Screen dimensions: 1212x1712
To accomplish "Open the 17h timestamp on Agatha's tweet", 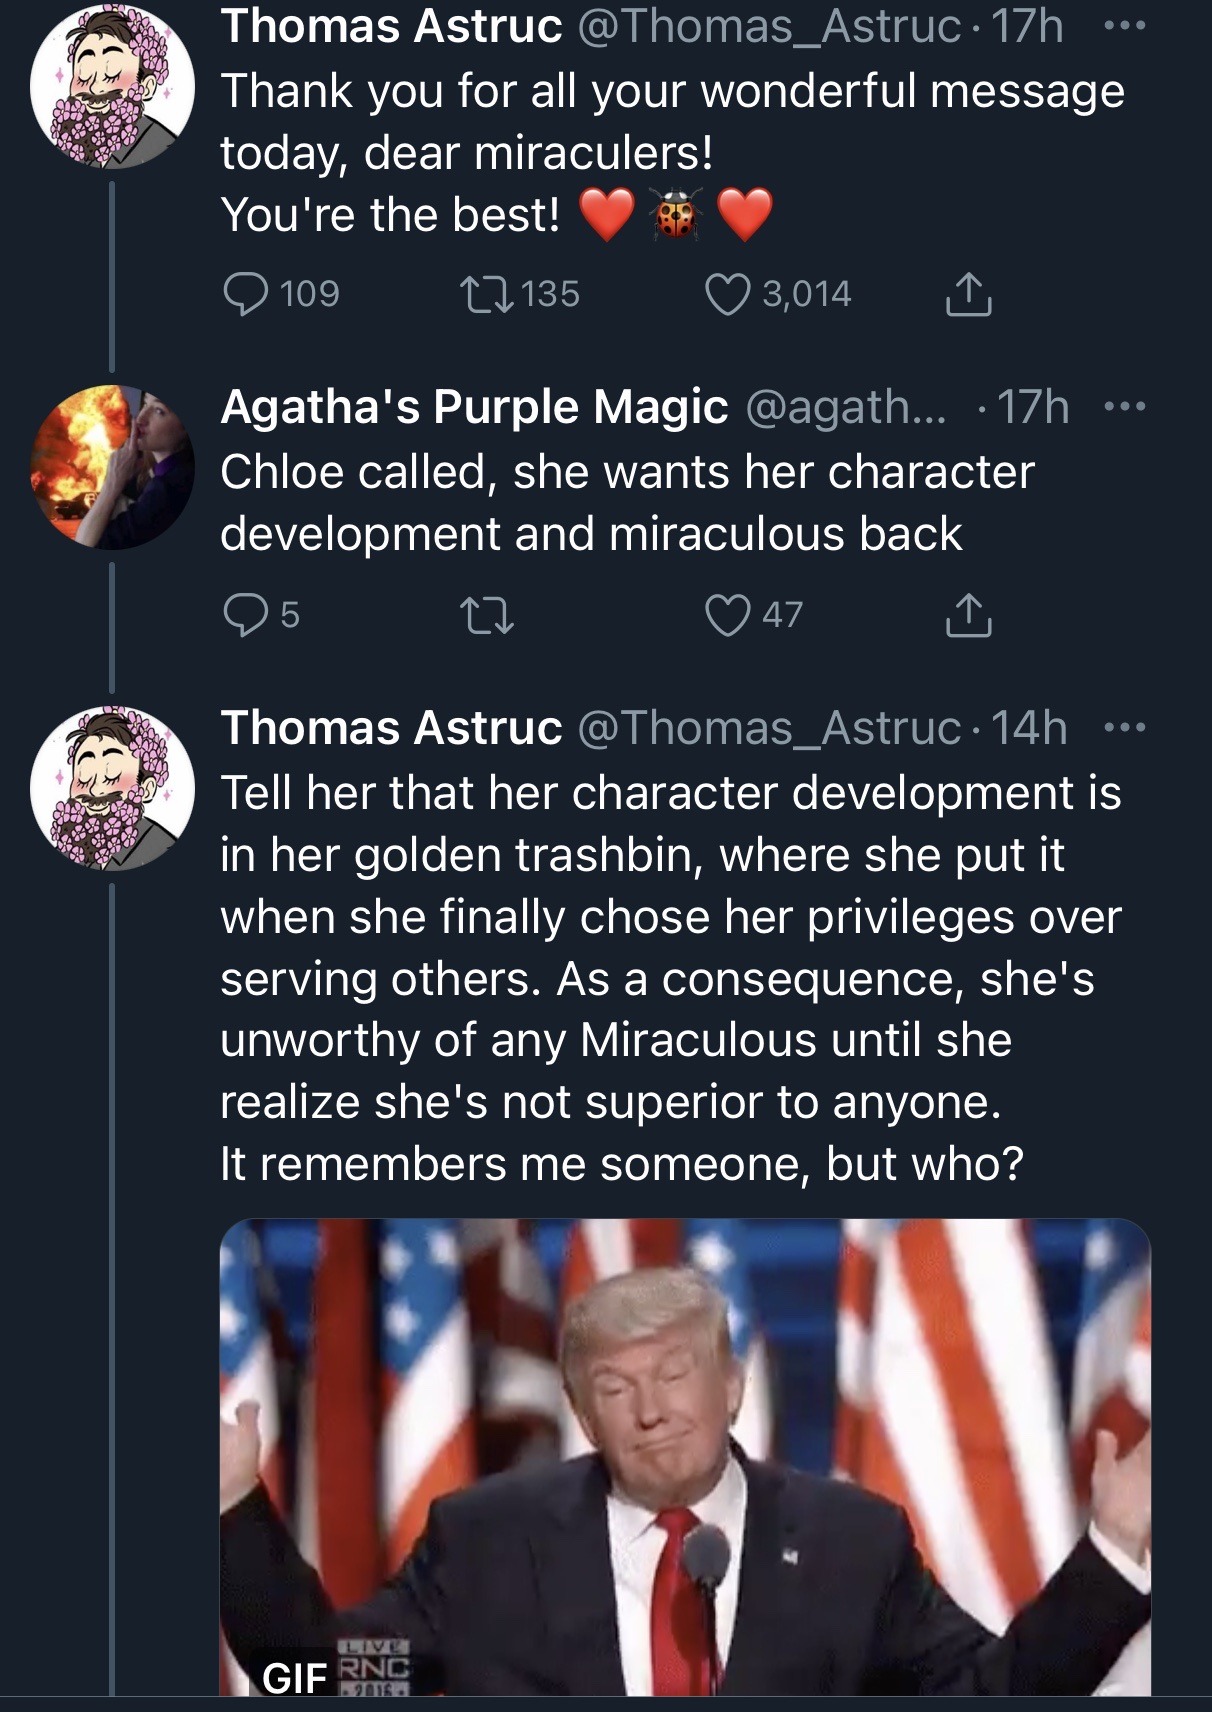I will pos(1033,407).
